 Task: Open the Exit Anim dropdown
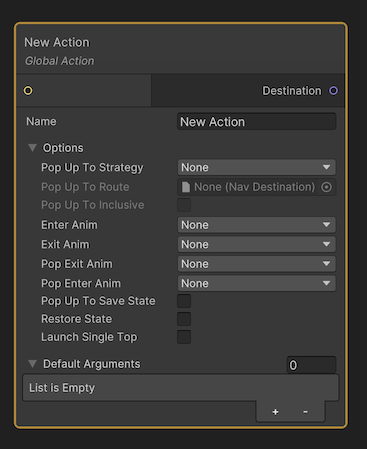[256, 244]
